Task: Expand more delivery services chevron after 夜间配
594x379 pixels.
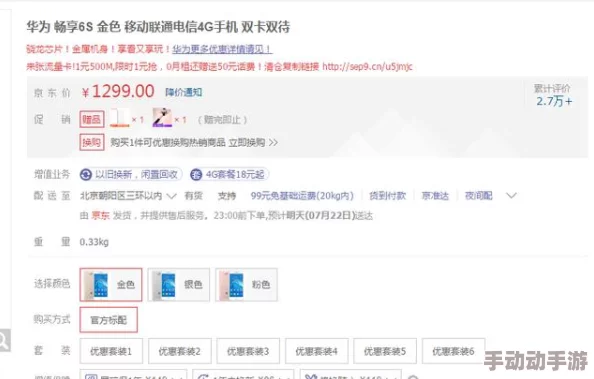Action: [511, 196]
